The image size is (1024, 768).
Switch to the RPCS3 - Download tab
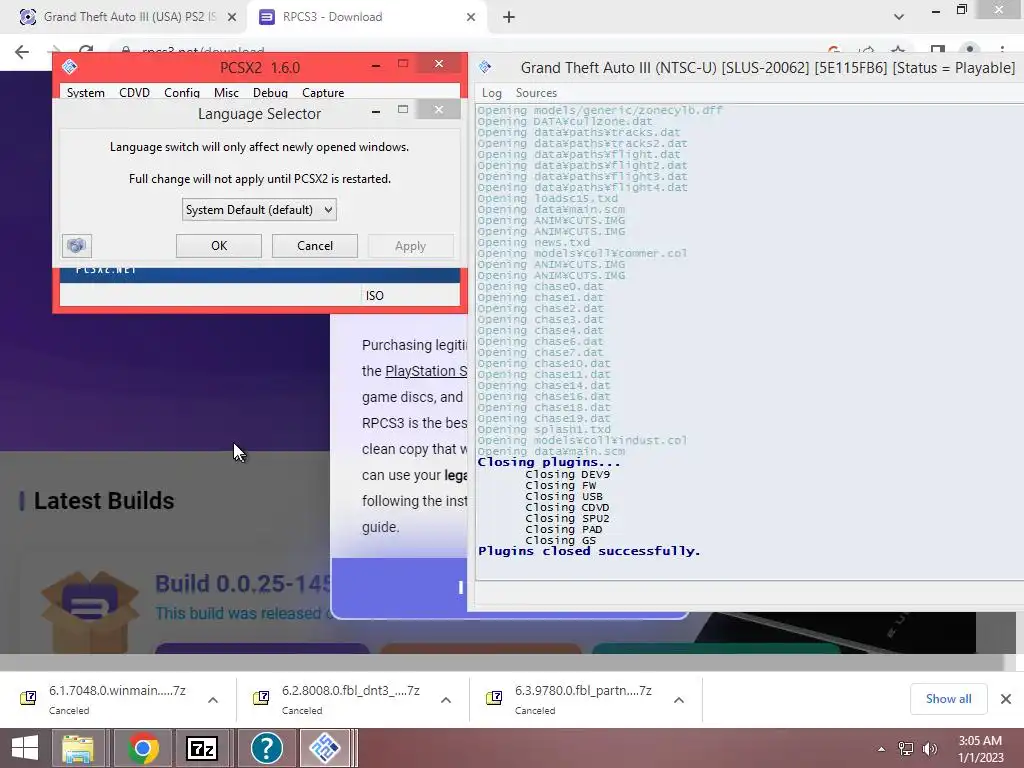(x=366, y=17)
